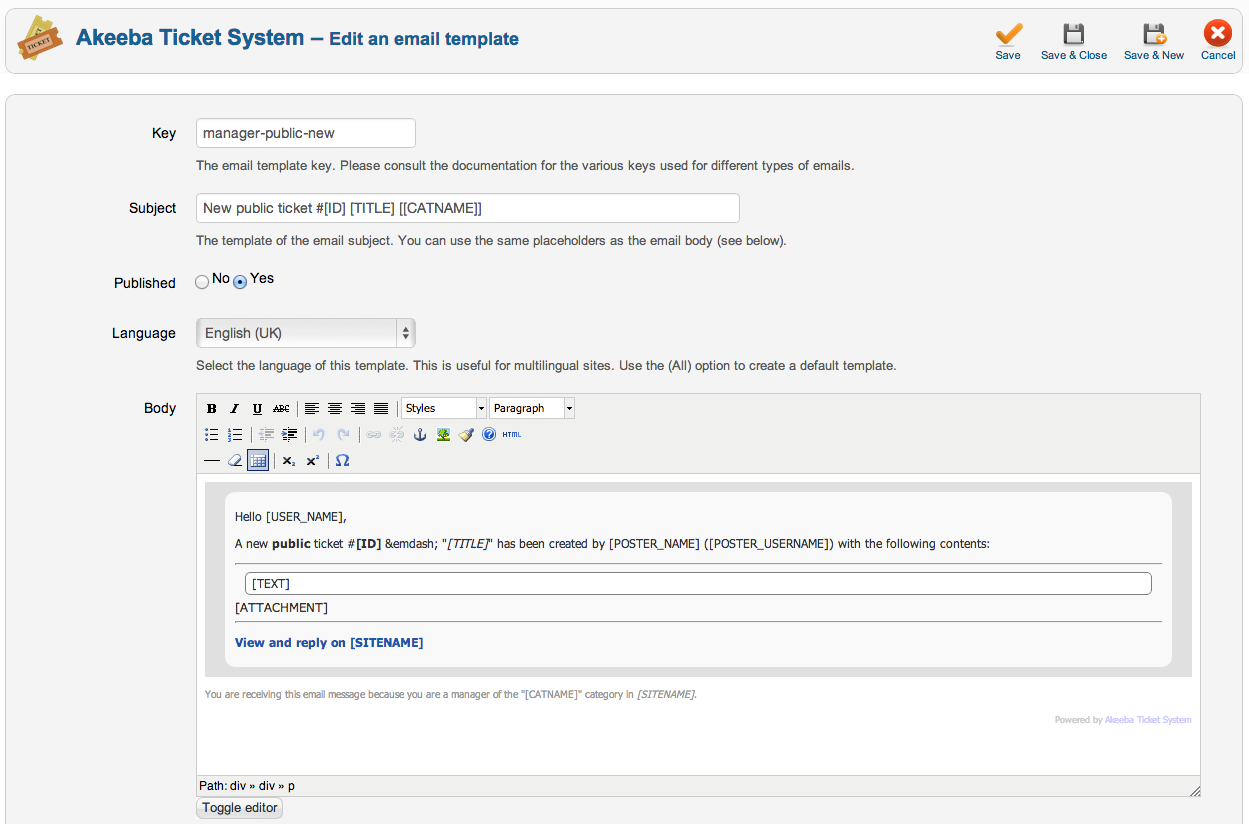The width and height of the screenshot is (1249, 824).
Task: Click Save & New in the toolbar
Action: tap(1154, 42)
